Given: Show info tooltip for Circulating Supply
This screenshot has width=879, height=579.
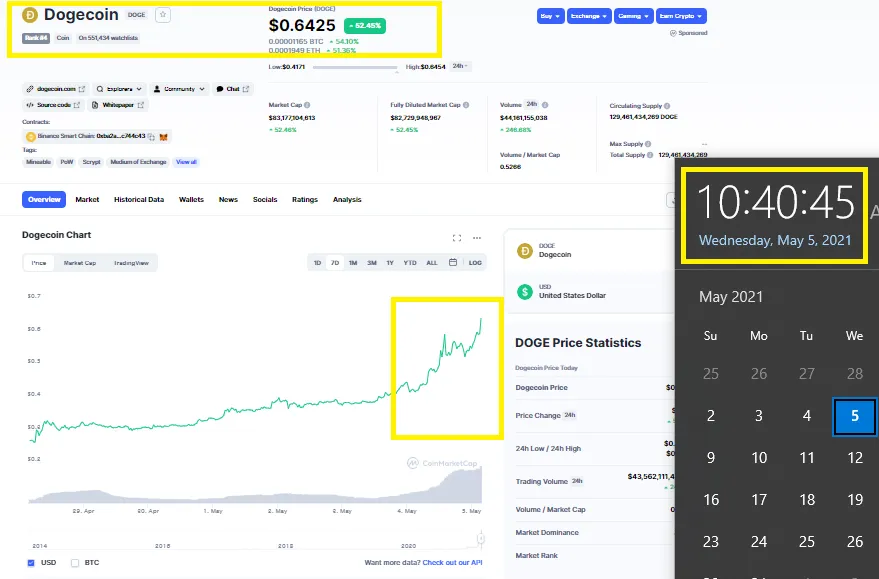Looking at the screenshot, I should (x=667, y=105).
